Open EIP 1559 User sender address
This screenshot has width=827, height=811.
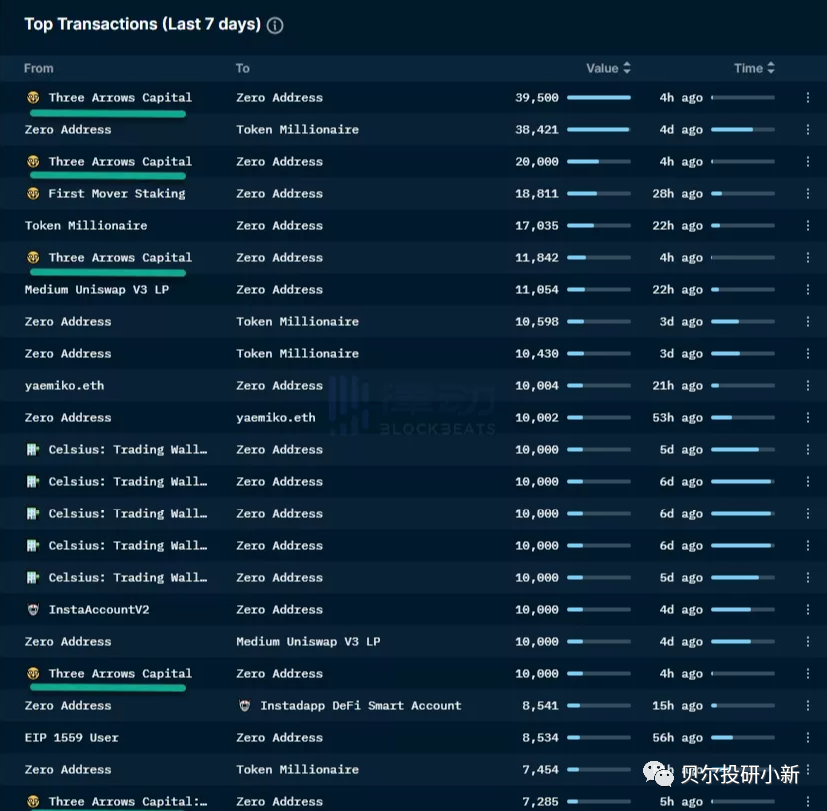click(71, 737)
